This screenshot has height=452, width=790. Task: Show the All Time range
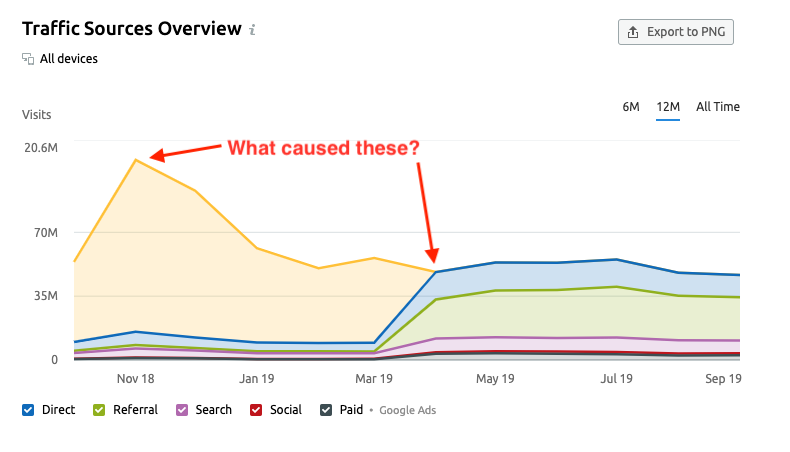pyautogui.click(x=718, y=107)
